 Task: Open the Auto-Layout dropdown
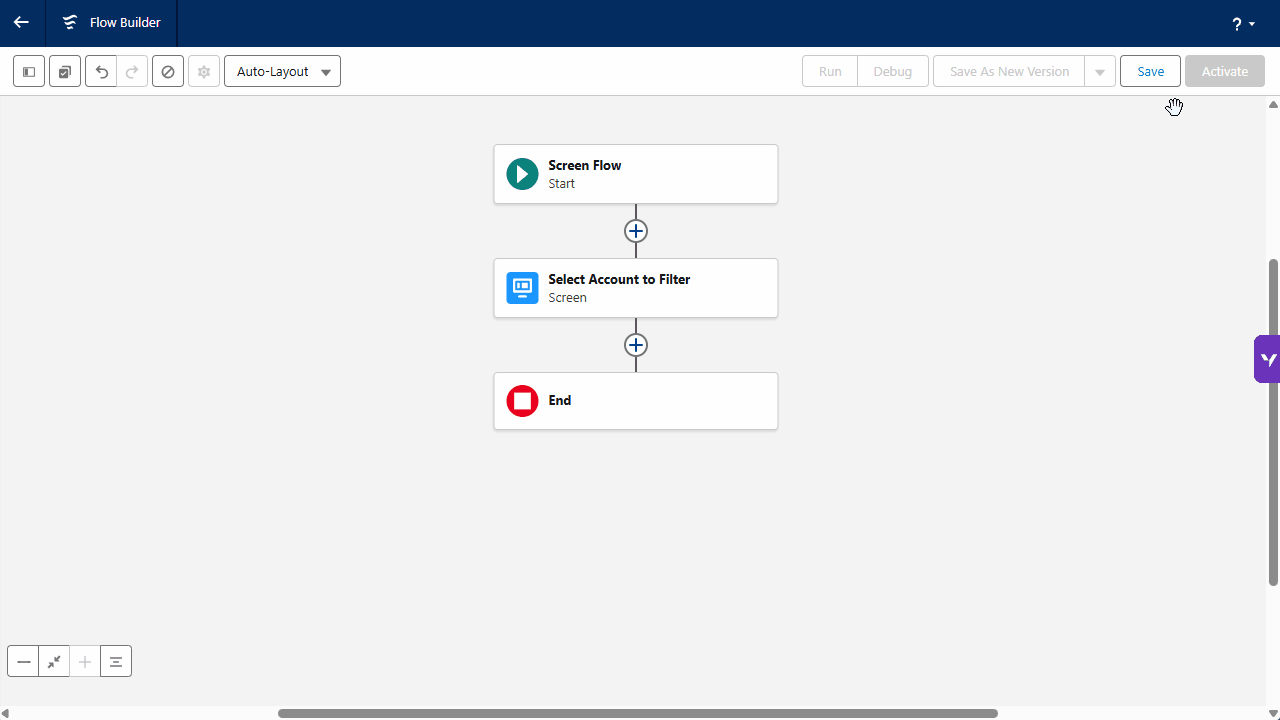(282, 72)
